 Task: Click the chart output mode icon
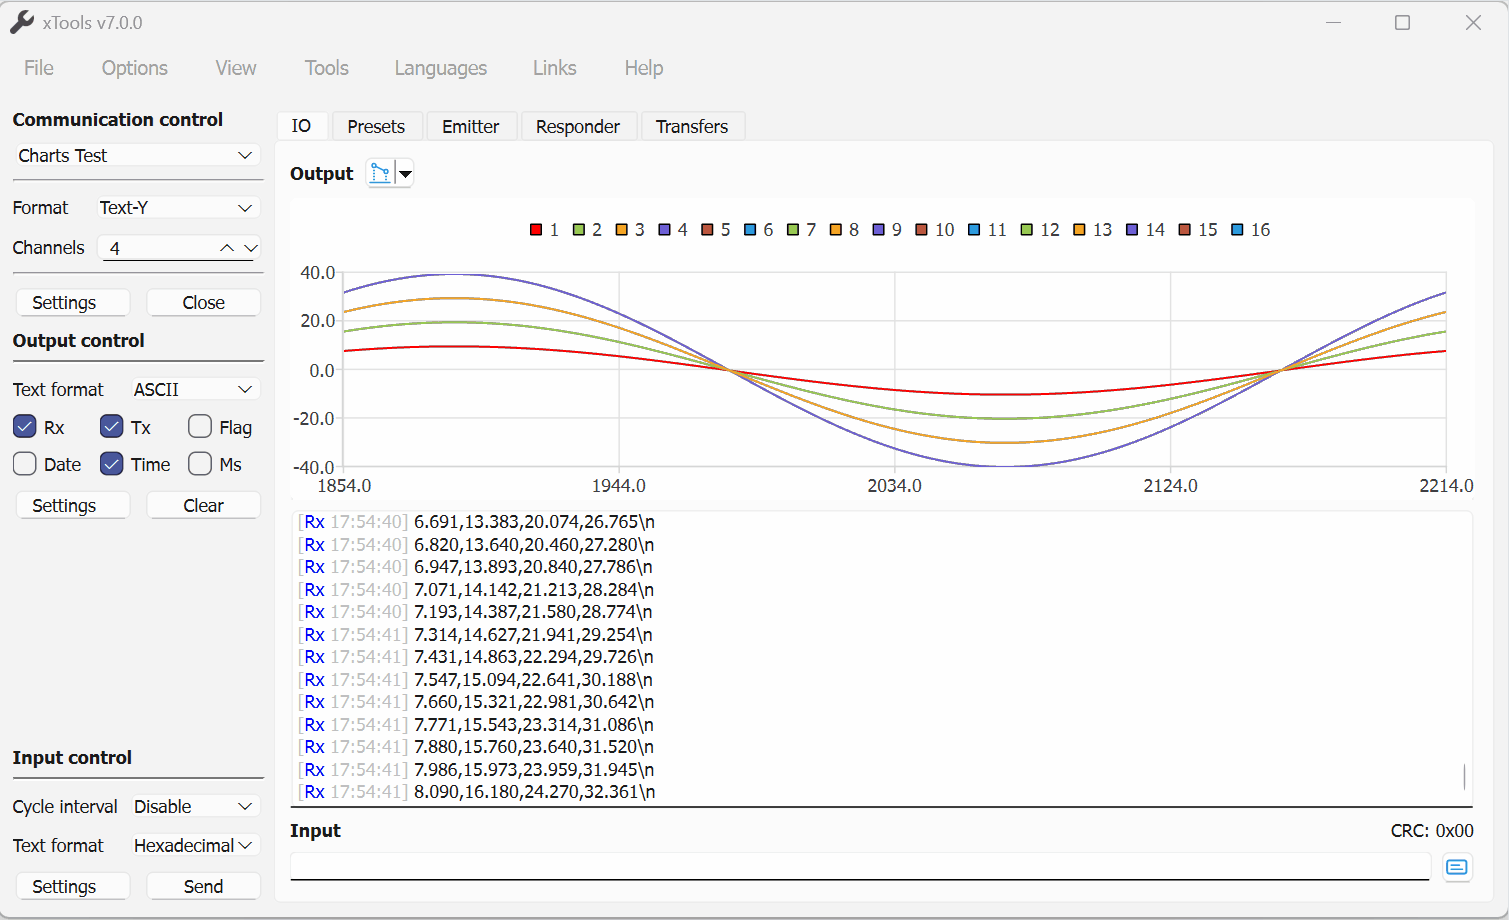click(380, 174)
